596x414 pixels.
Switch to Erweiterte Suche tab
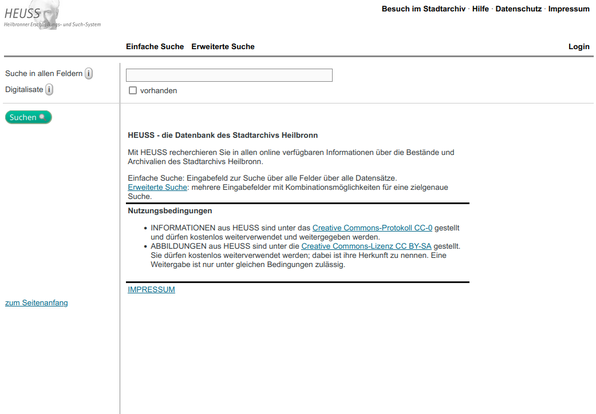point(223,46)
